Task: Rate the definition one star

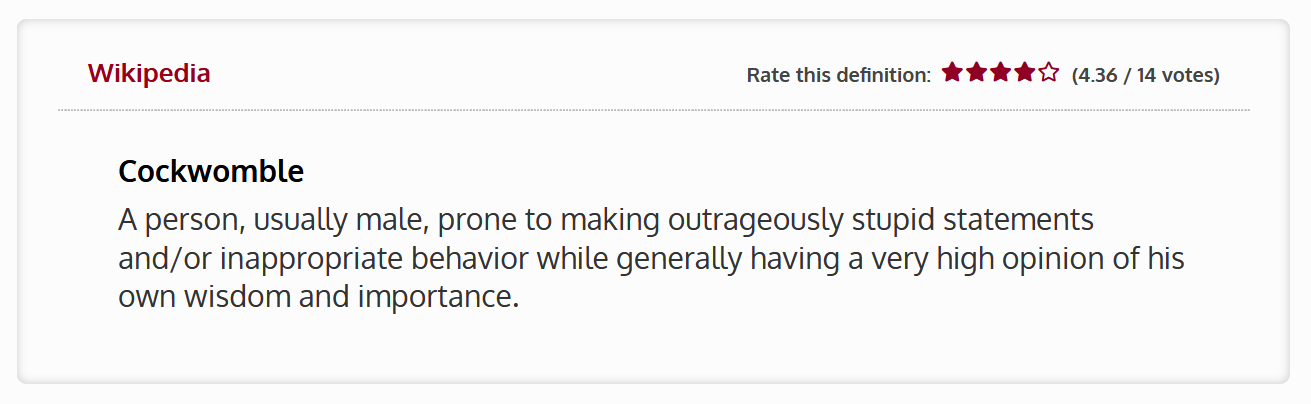Action: coord(952,72)
